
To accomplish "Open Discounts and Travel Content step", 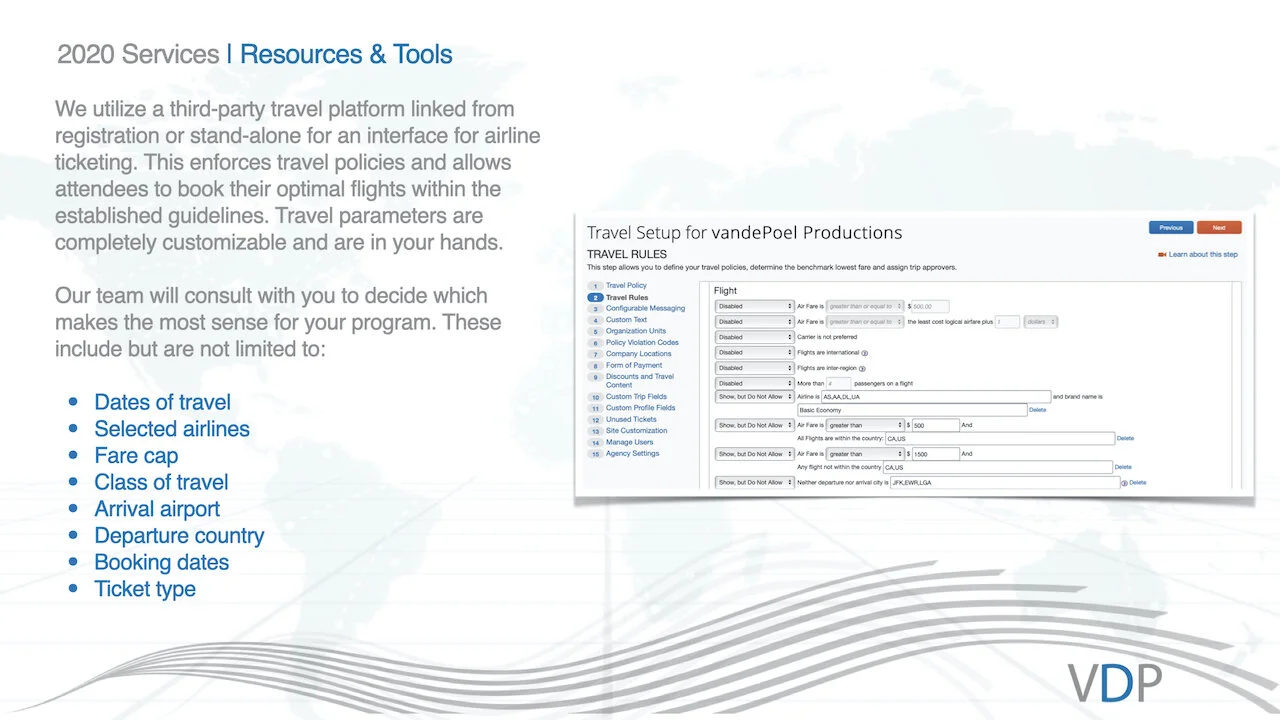I will click(x=640, y=380).
